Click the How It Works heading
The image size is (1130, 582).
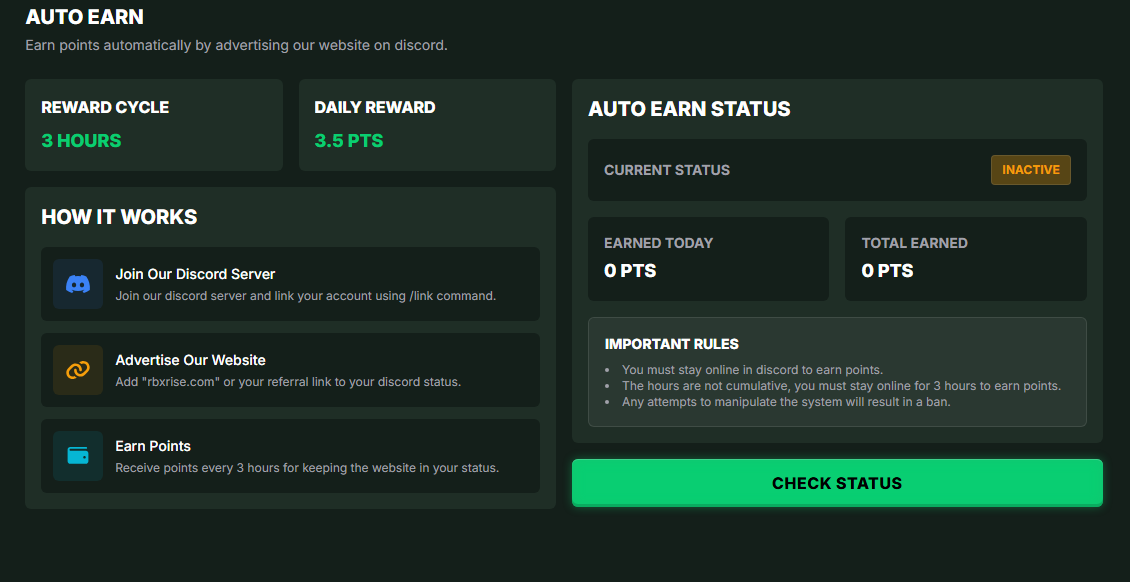pyautogui.click(x=119, y=217)
